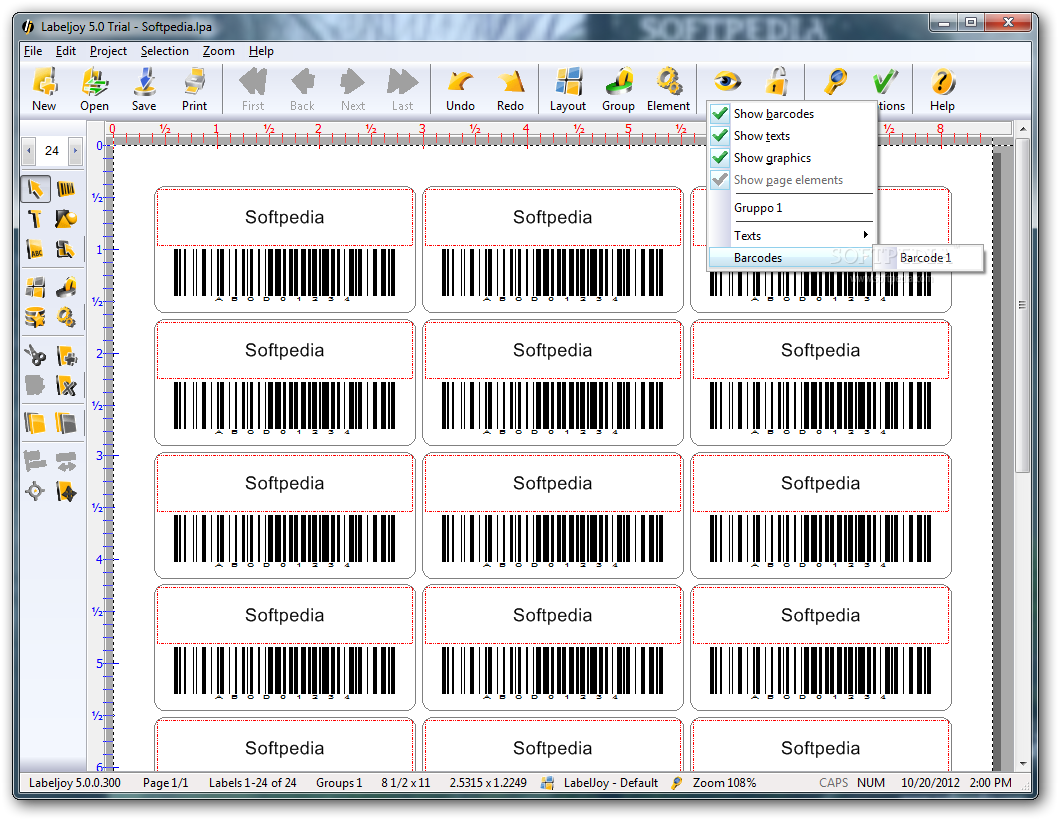Select the arrow pointer tool
This screenshot has height=820, width=1059.
point(35,189)
